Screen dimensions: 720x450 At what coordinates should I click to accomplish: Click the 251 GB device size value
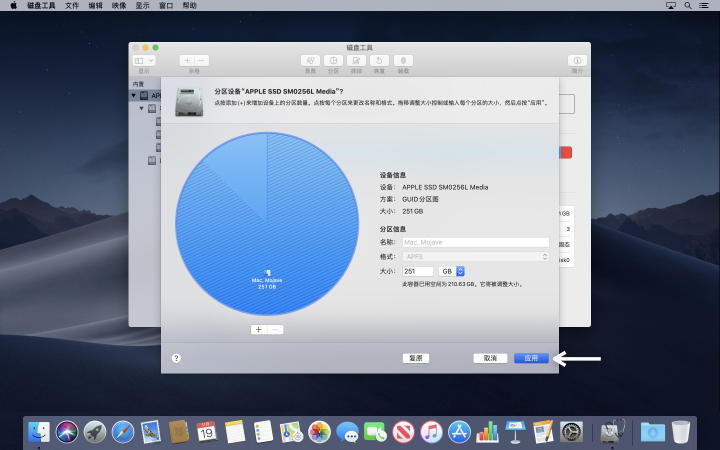pyautogui.click(x=412, y=212)
